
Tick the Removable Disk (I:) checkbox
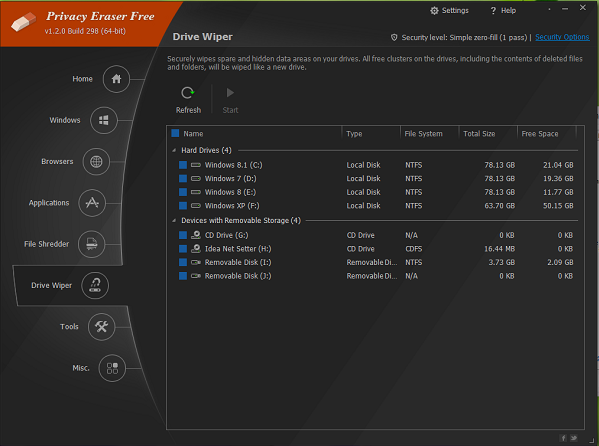pyautogui.click(x=183, y=262)
